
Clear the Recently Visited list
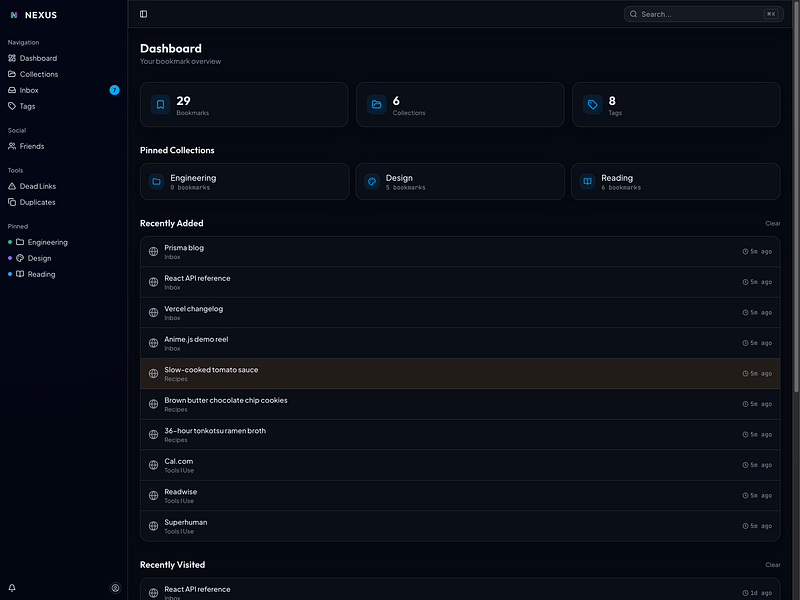click(772, 565)
